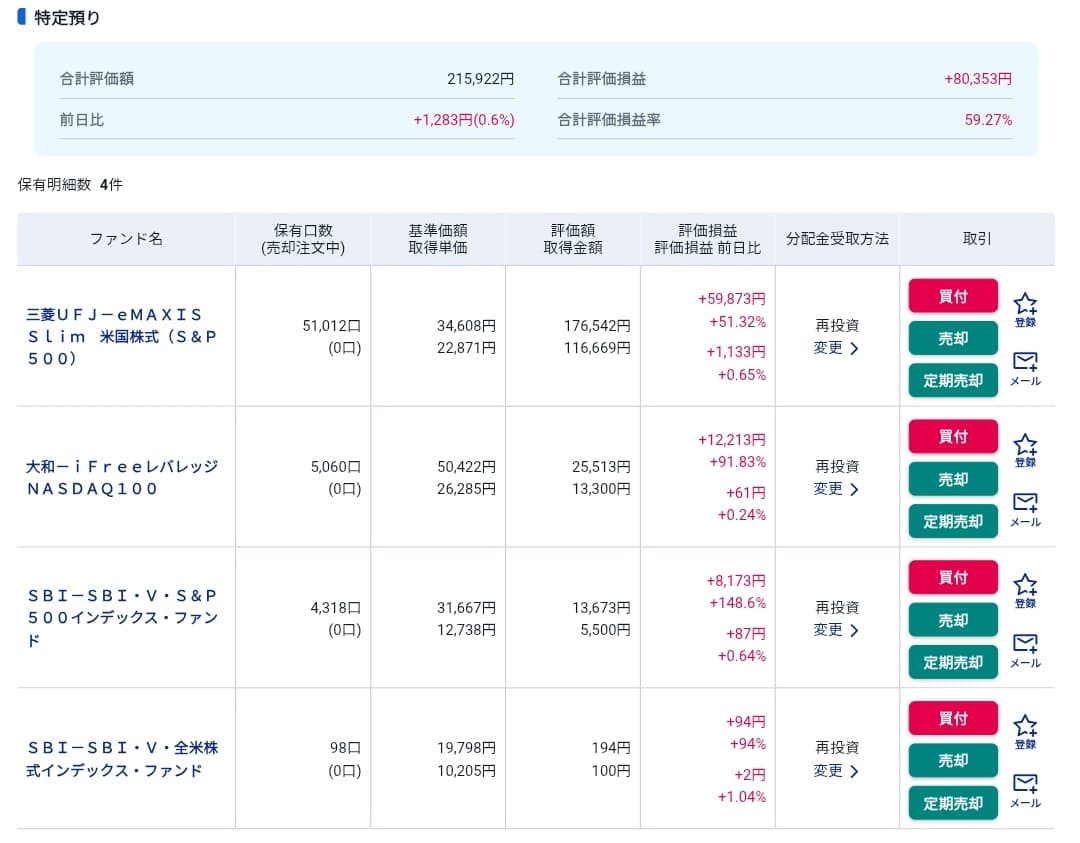Viewport: 1080px width, 843px height.
Task: Click 変更 chevron for SBI・V・全米株式 fund
Action: coord(852,771)
